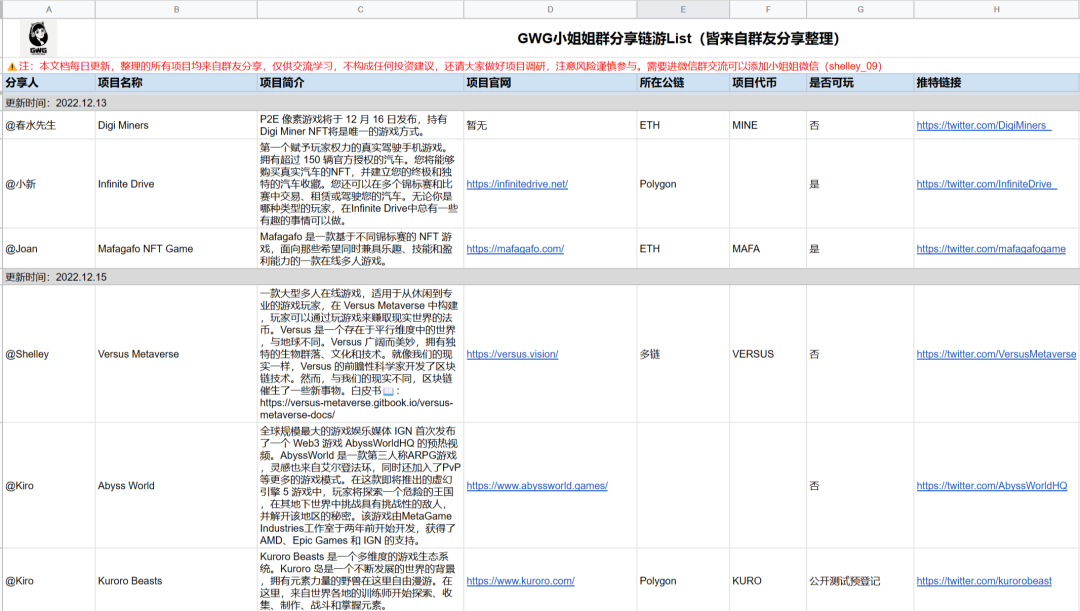This screenshot has width=1080, height=611.
Task: Open the mafagafo.com website link
Action: click(x=515, y=249)
